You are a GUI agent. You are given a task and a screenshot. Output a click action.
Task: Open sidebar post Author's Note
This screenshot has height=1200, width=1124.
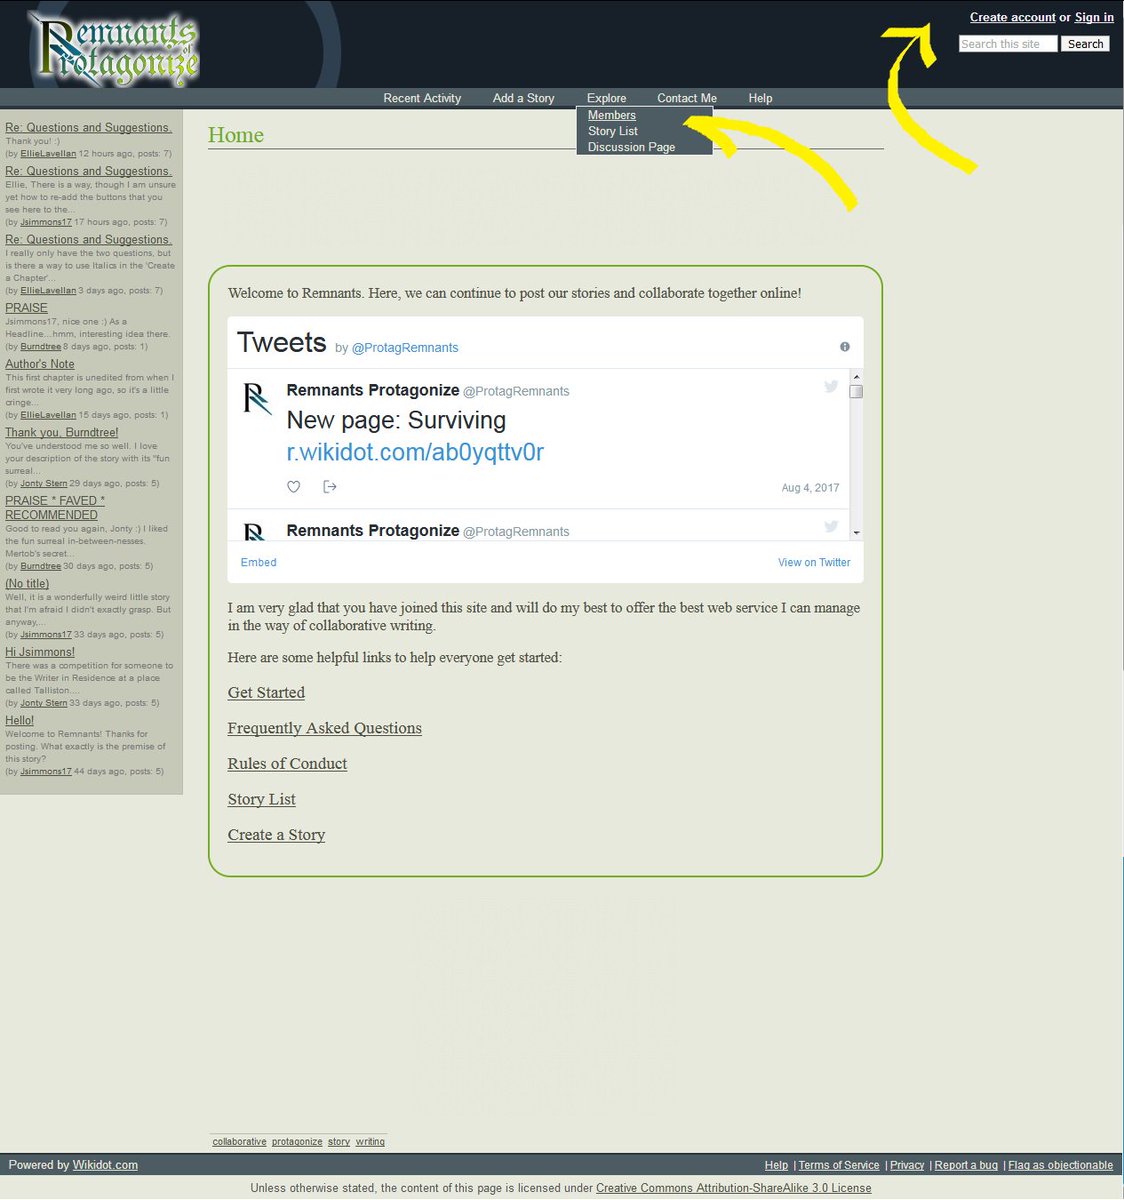[x=39, y=364]
